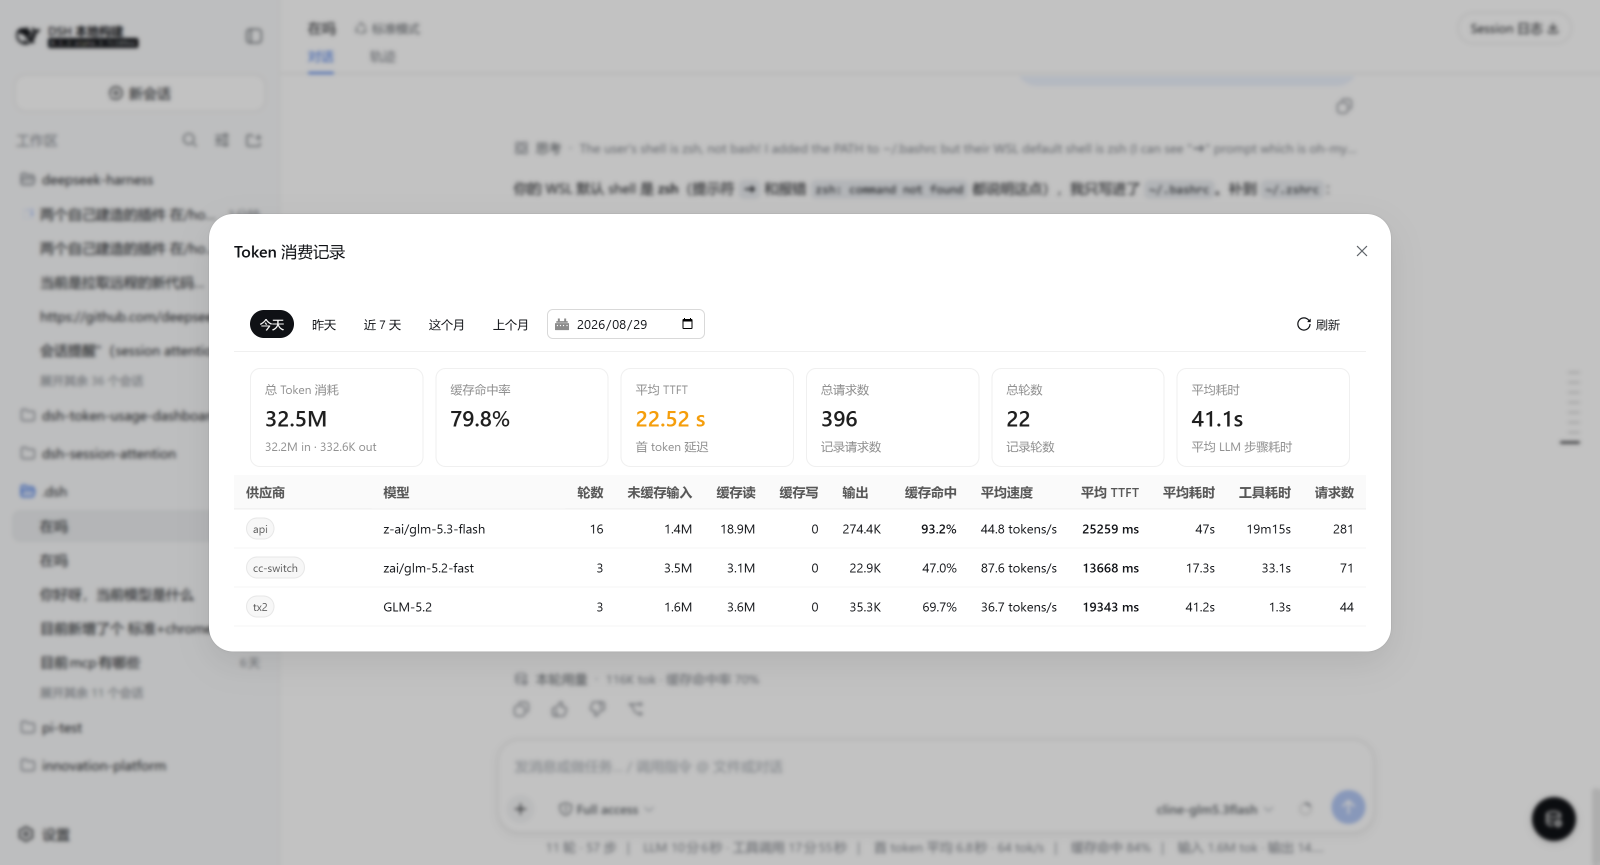This screenshot has height=865, width=1600.
Task: Select the 今天 filter tab
Action: pos(272,324)
